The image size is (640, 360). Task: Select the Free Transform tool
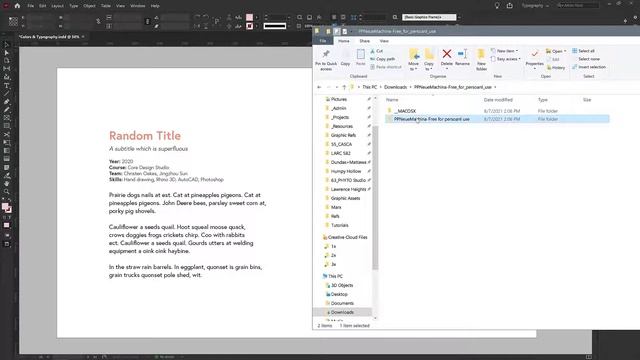click(7, 143)
